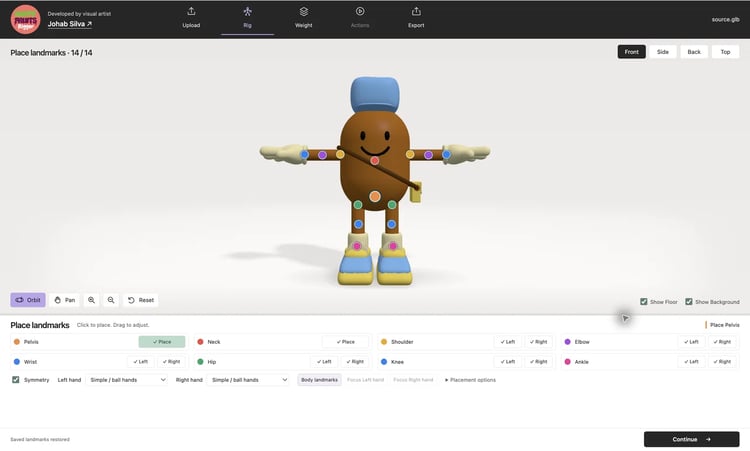Select the Pelvis Place button
This screenshot has width=750, height=451.
coord(162,341)
